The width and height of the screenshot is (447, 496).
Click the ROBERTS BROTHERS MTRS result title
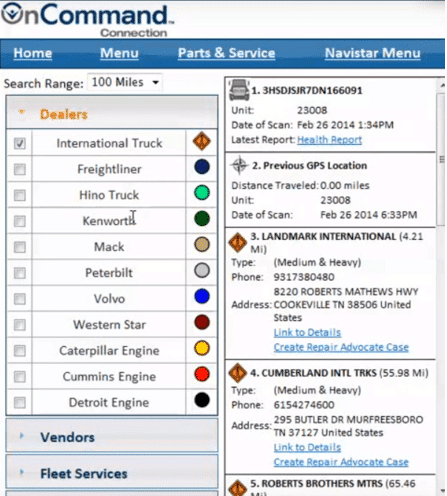point(316,484)
